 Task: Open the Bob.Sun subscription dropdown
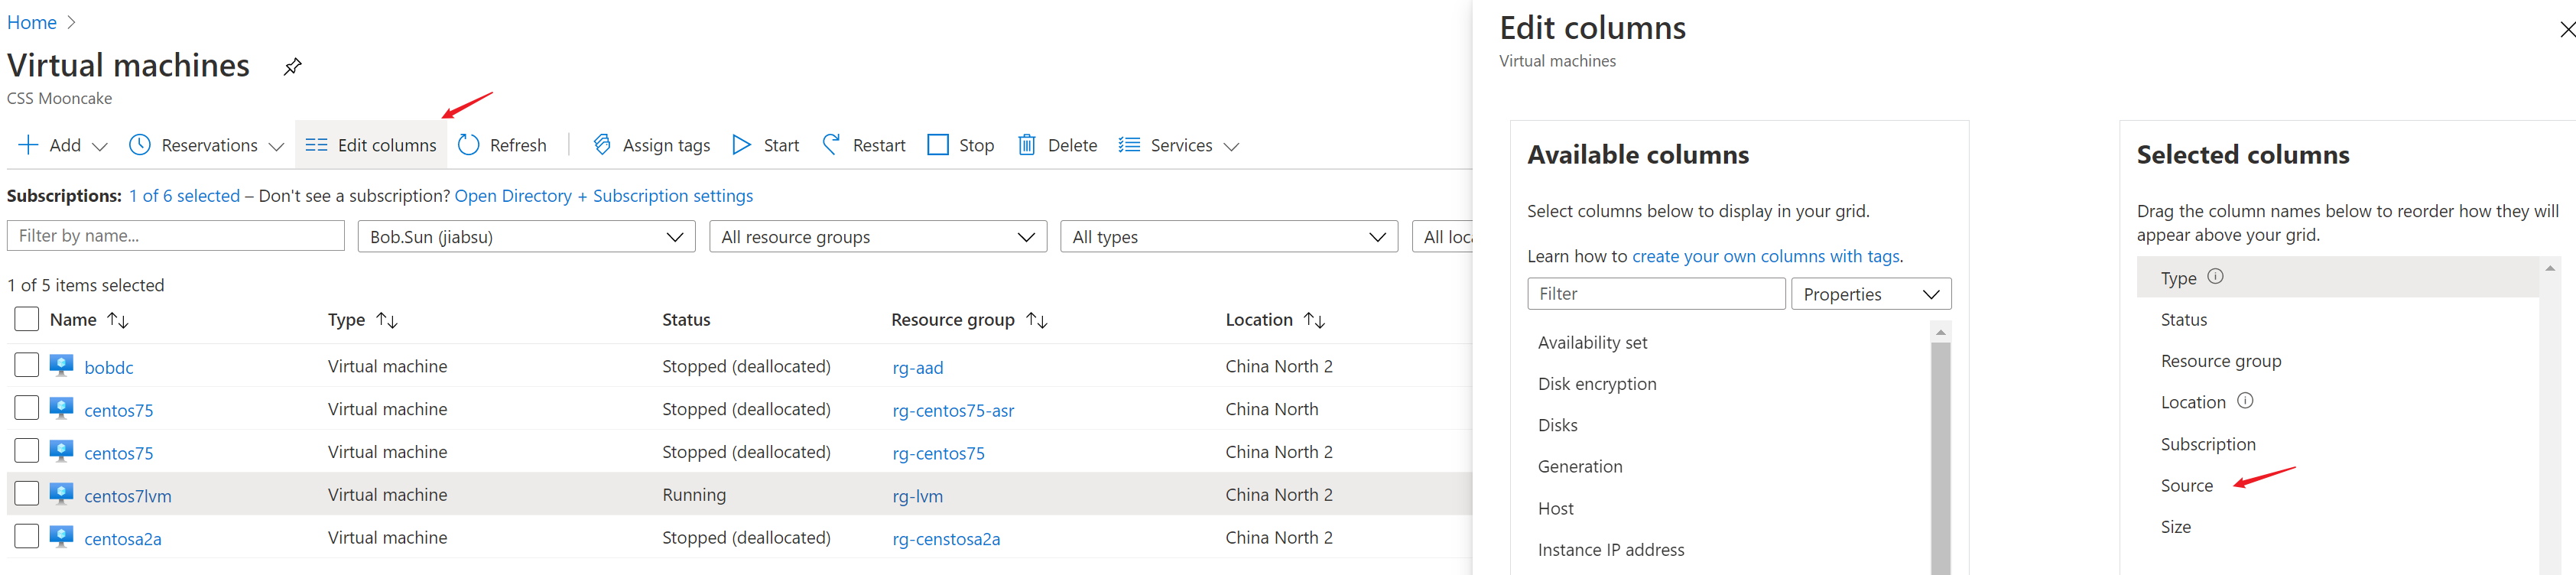526,237
